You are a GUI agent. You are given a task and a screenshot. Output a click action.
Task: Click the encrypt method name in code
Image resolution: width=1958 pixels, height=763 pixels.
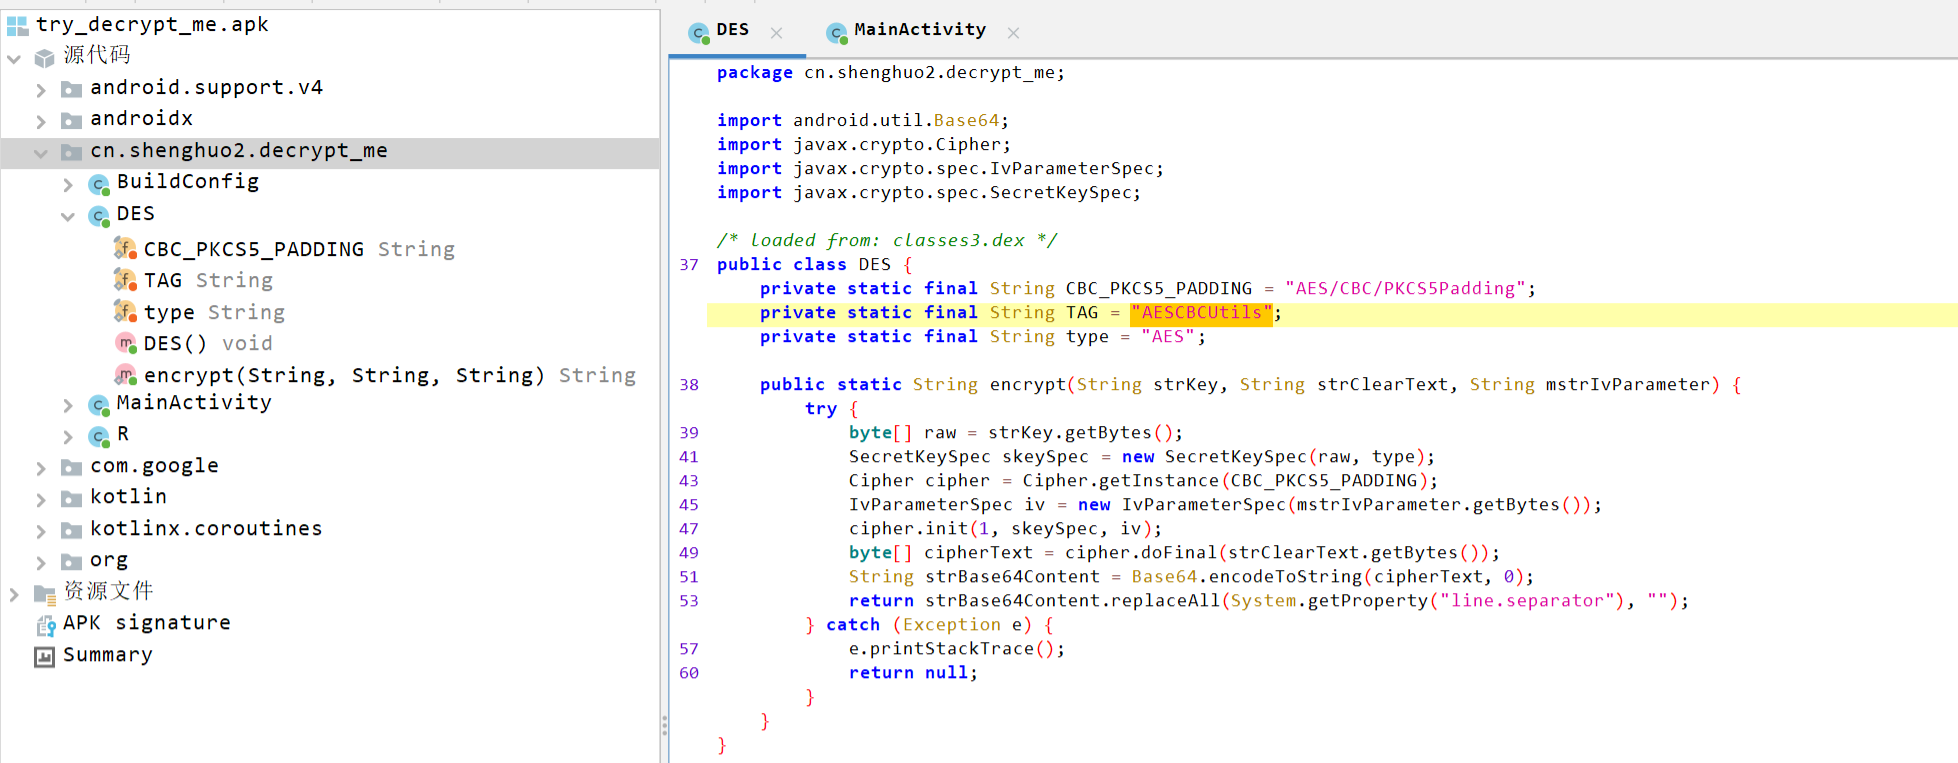coord(1028,385)
